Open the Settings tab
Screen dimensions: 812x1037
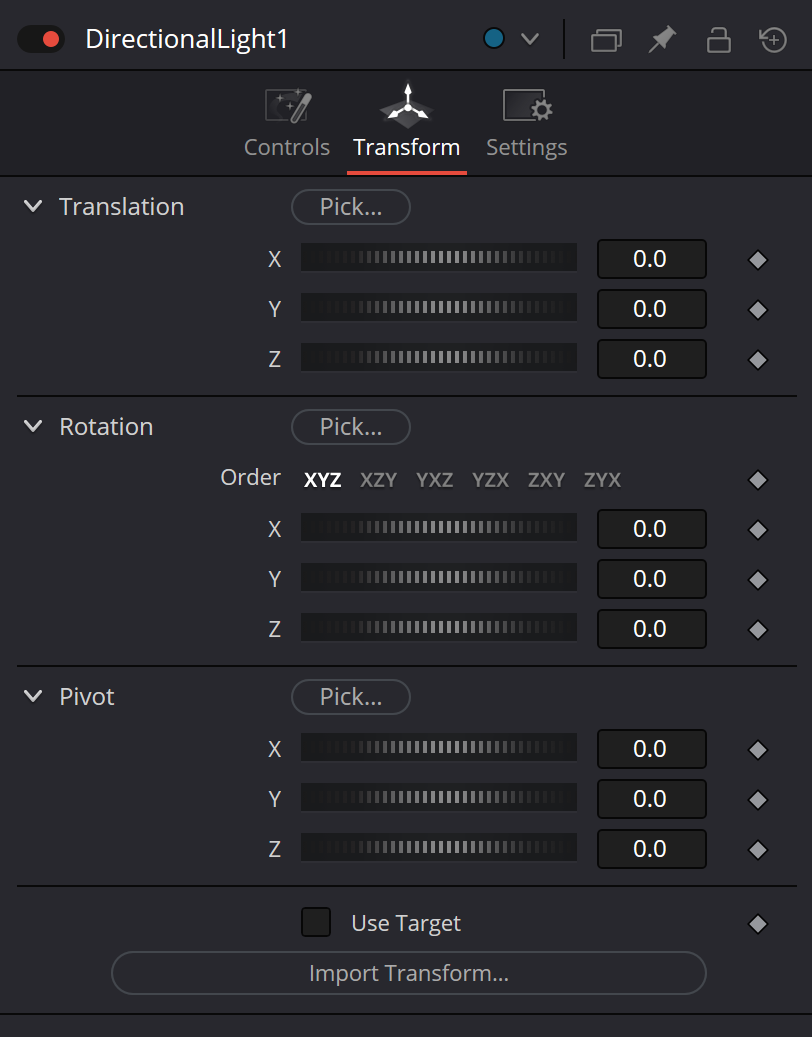[x=527, y=124]
